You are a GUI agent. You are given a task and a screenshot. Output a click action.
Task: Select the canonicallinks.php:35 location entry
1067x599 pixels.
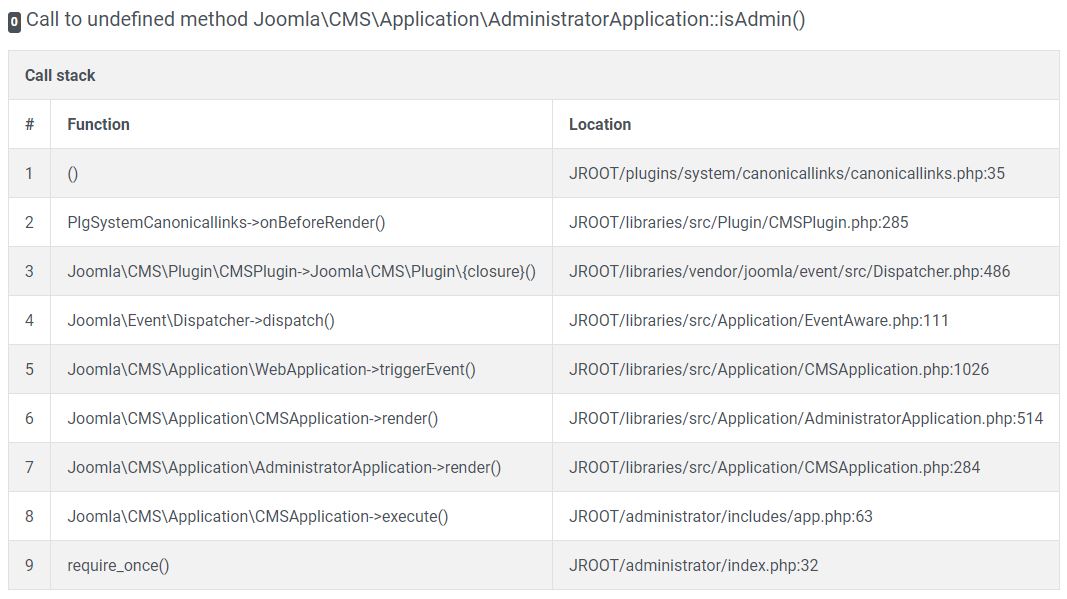[788, 173]
